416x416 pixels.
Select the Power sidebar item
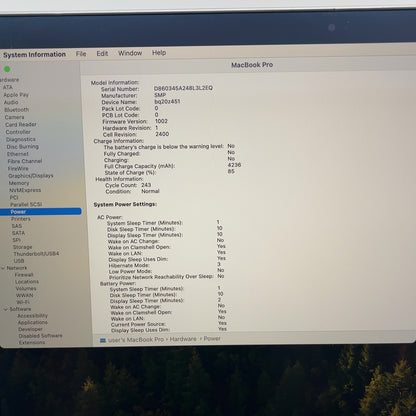click(41, 212)
